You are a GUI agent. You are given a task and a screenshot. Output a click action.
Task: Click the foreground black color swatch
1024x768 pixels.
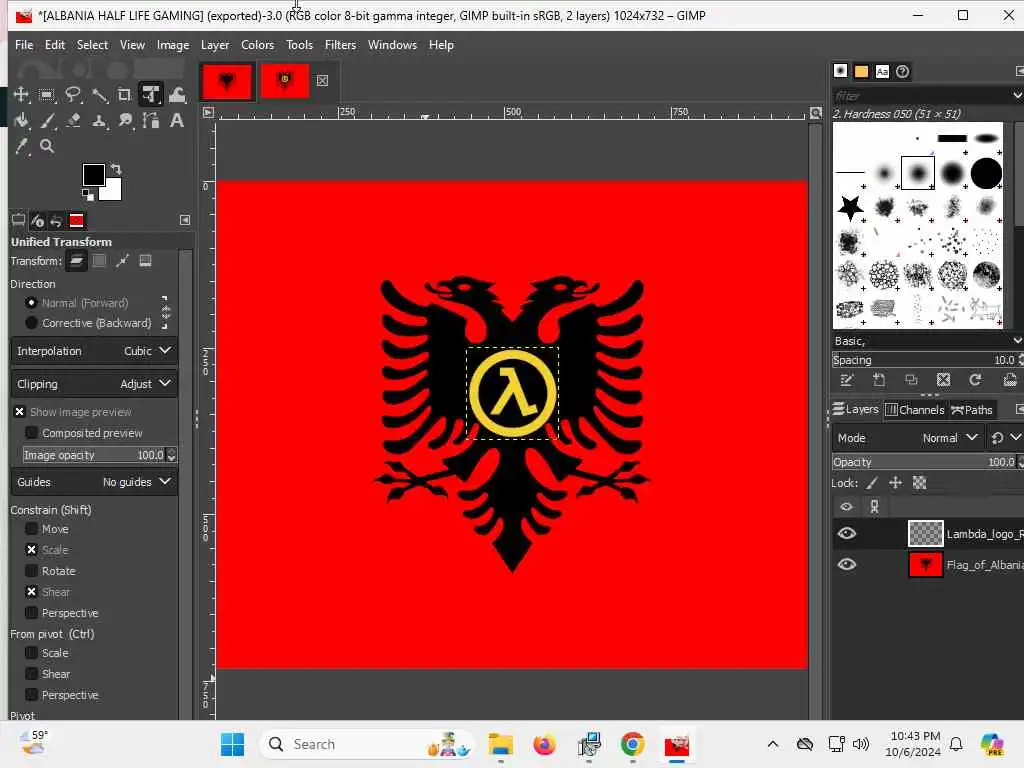tap(92, 174)
